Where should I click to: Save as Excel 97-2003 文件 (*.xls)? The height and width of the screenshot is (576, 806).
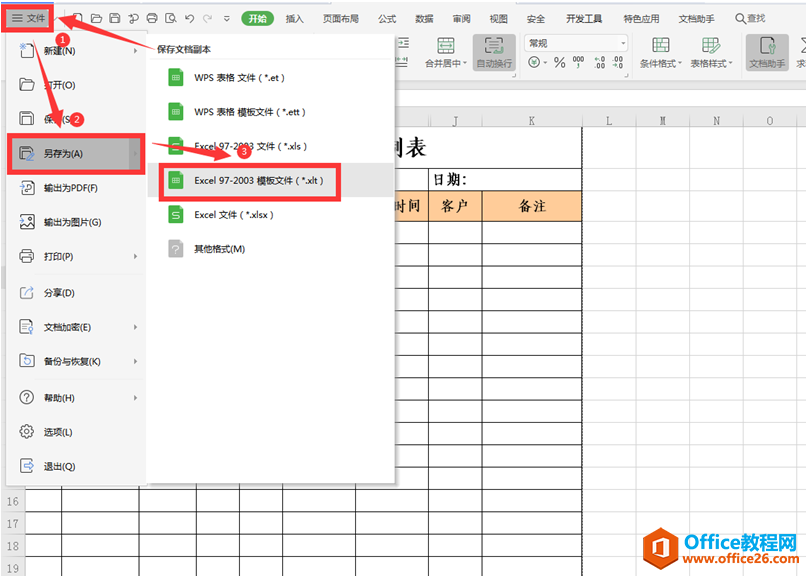[271, 146]
